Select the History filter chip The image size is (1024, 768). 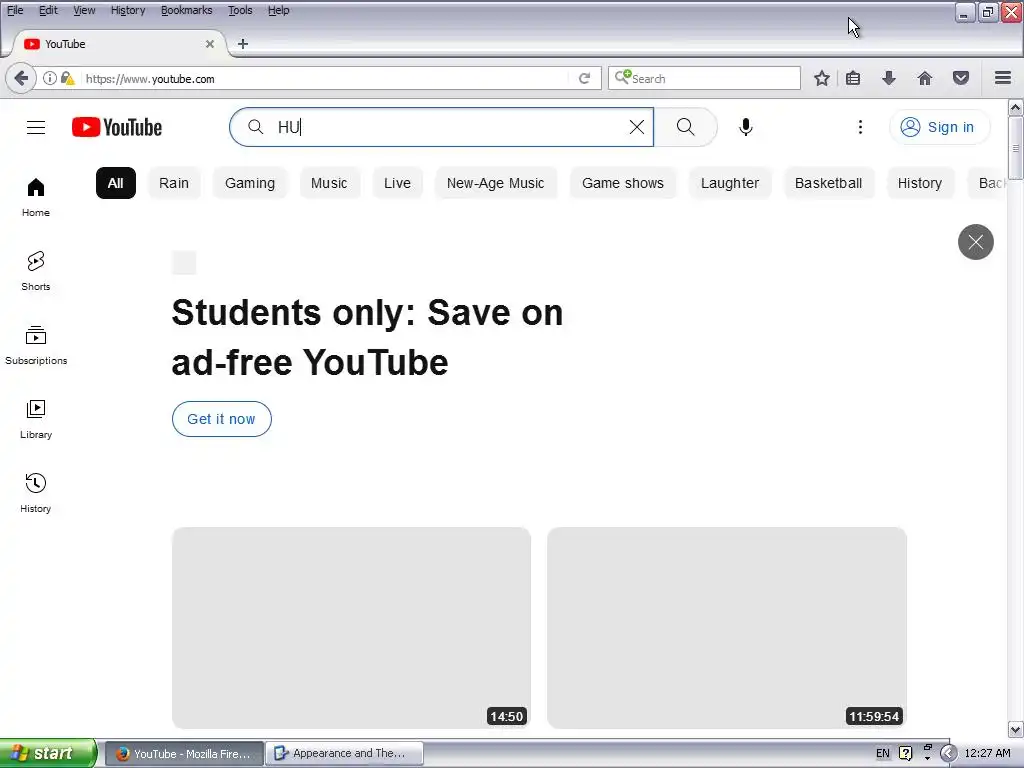coord(920,184)
